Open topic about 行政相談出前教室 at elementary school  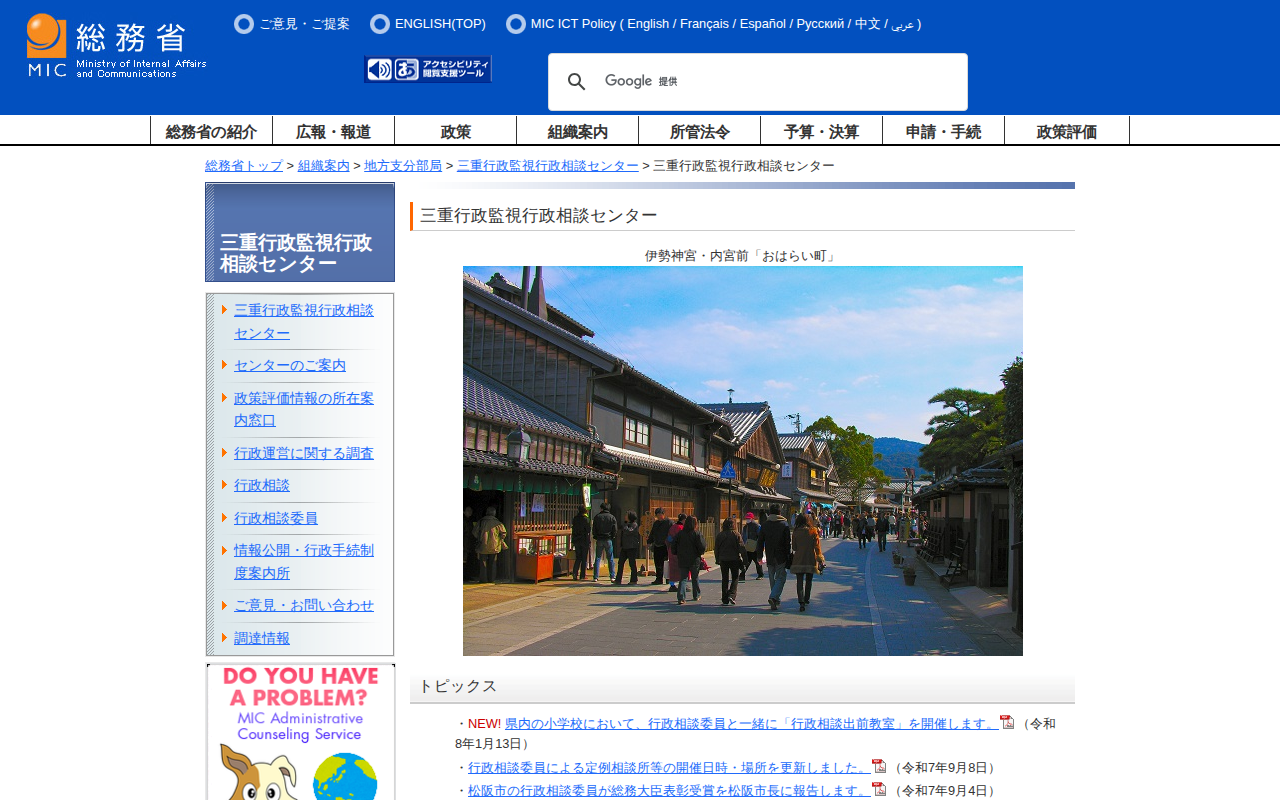[x=751, y=724]
